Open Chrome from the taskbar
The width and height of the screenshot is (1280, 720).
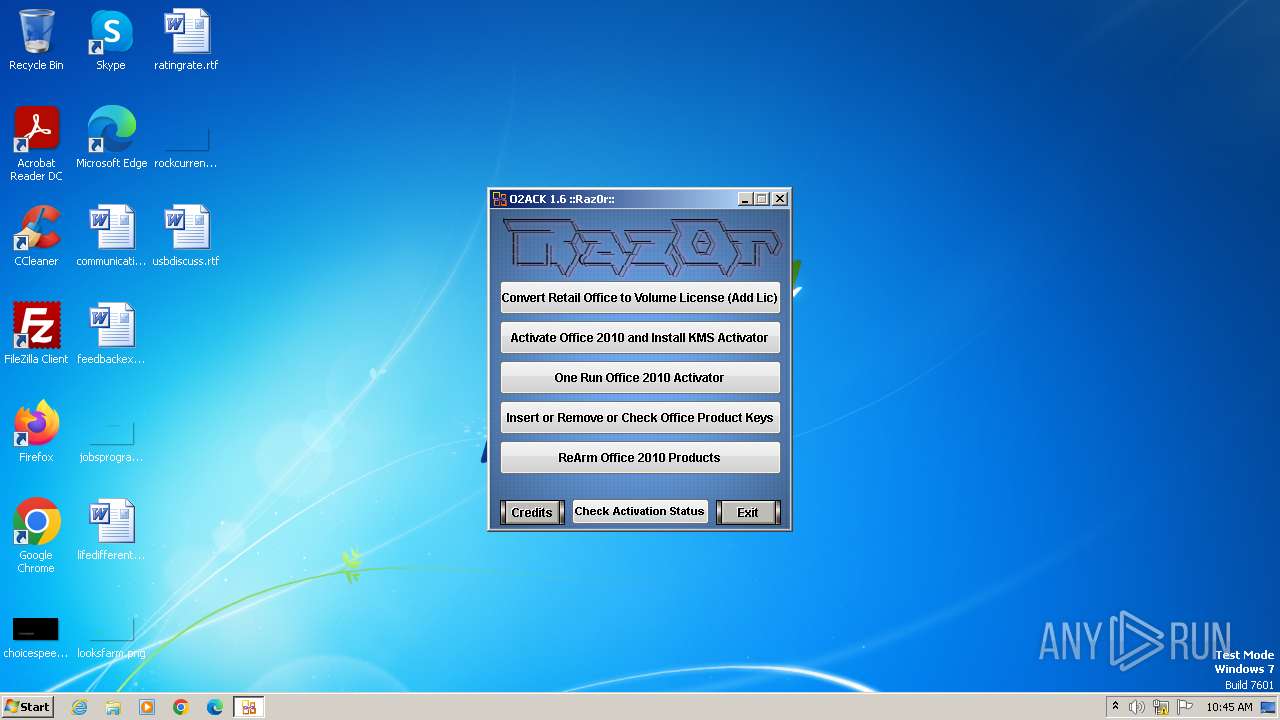181,707
